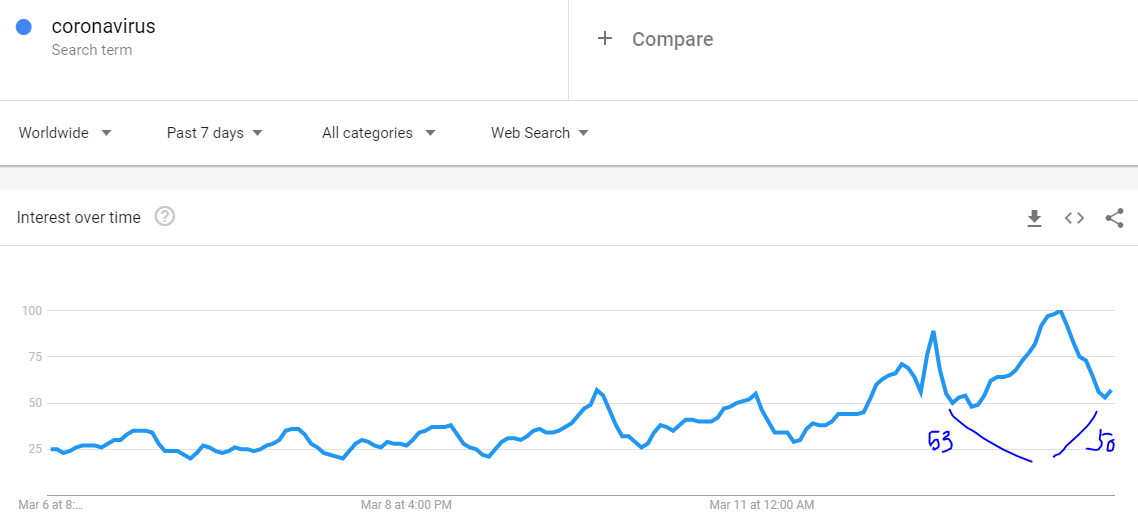Expand the Worldwide region dropdown
Image resolution: width=1138 pixels, height=527 pixels.
[65, 133]
